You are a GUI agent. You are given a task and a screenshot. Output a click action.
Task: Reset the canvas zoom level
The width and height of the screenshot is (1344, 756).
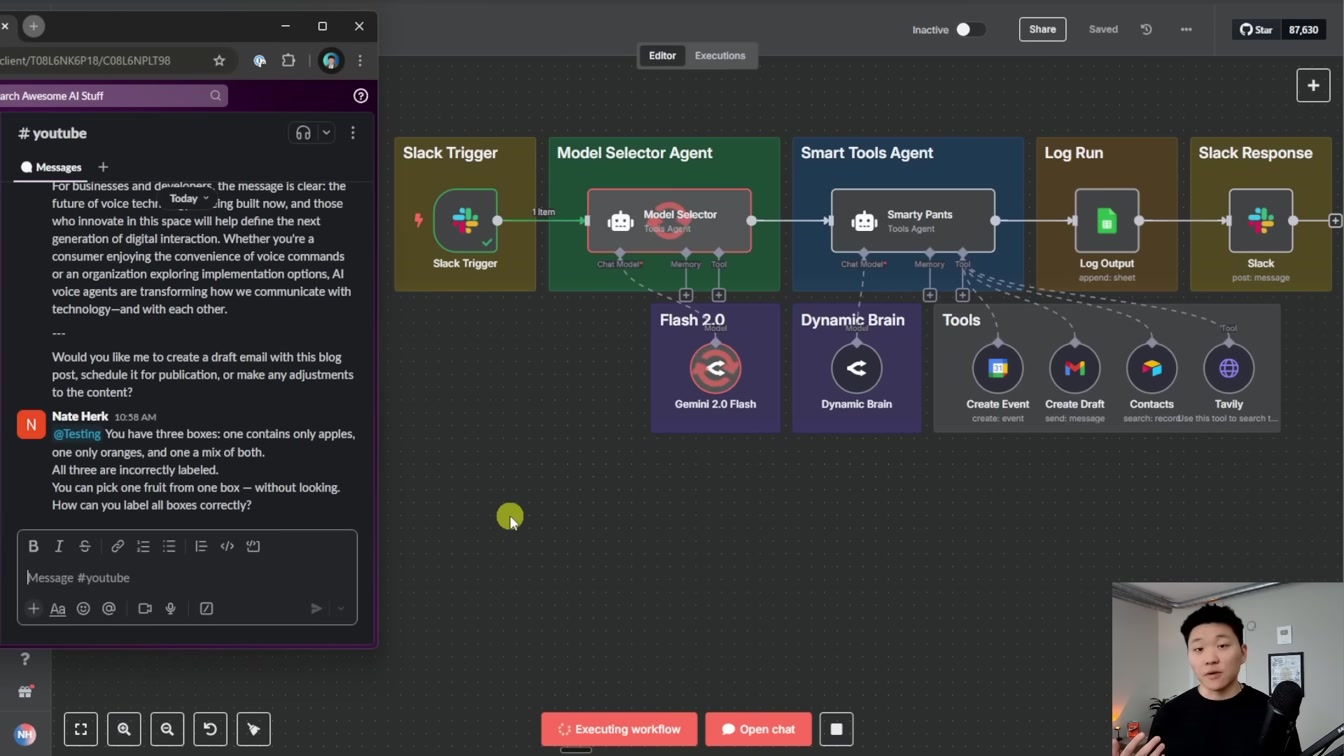210,729
